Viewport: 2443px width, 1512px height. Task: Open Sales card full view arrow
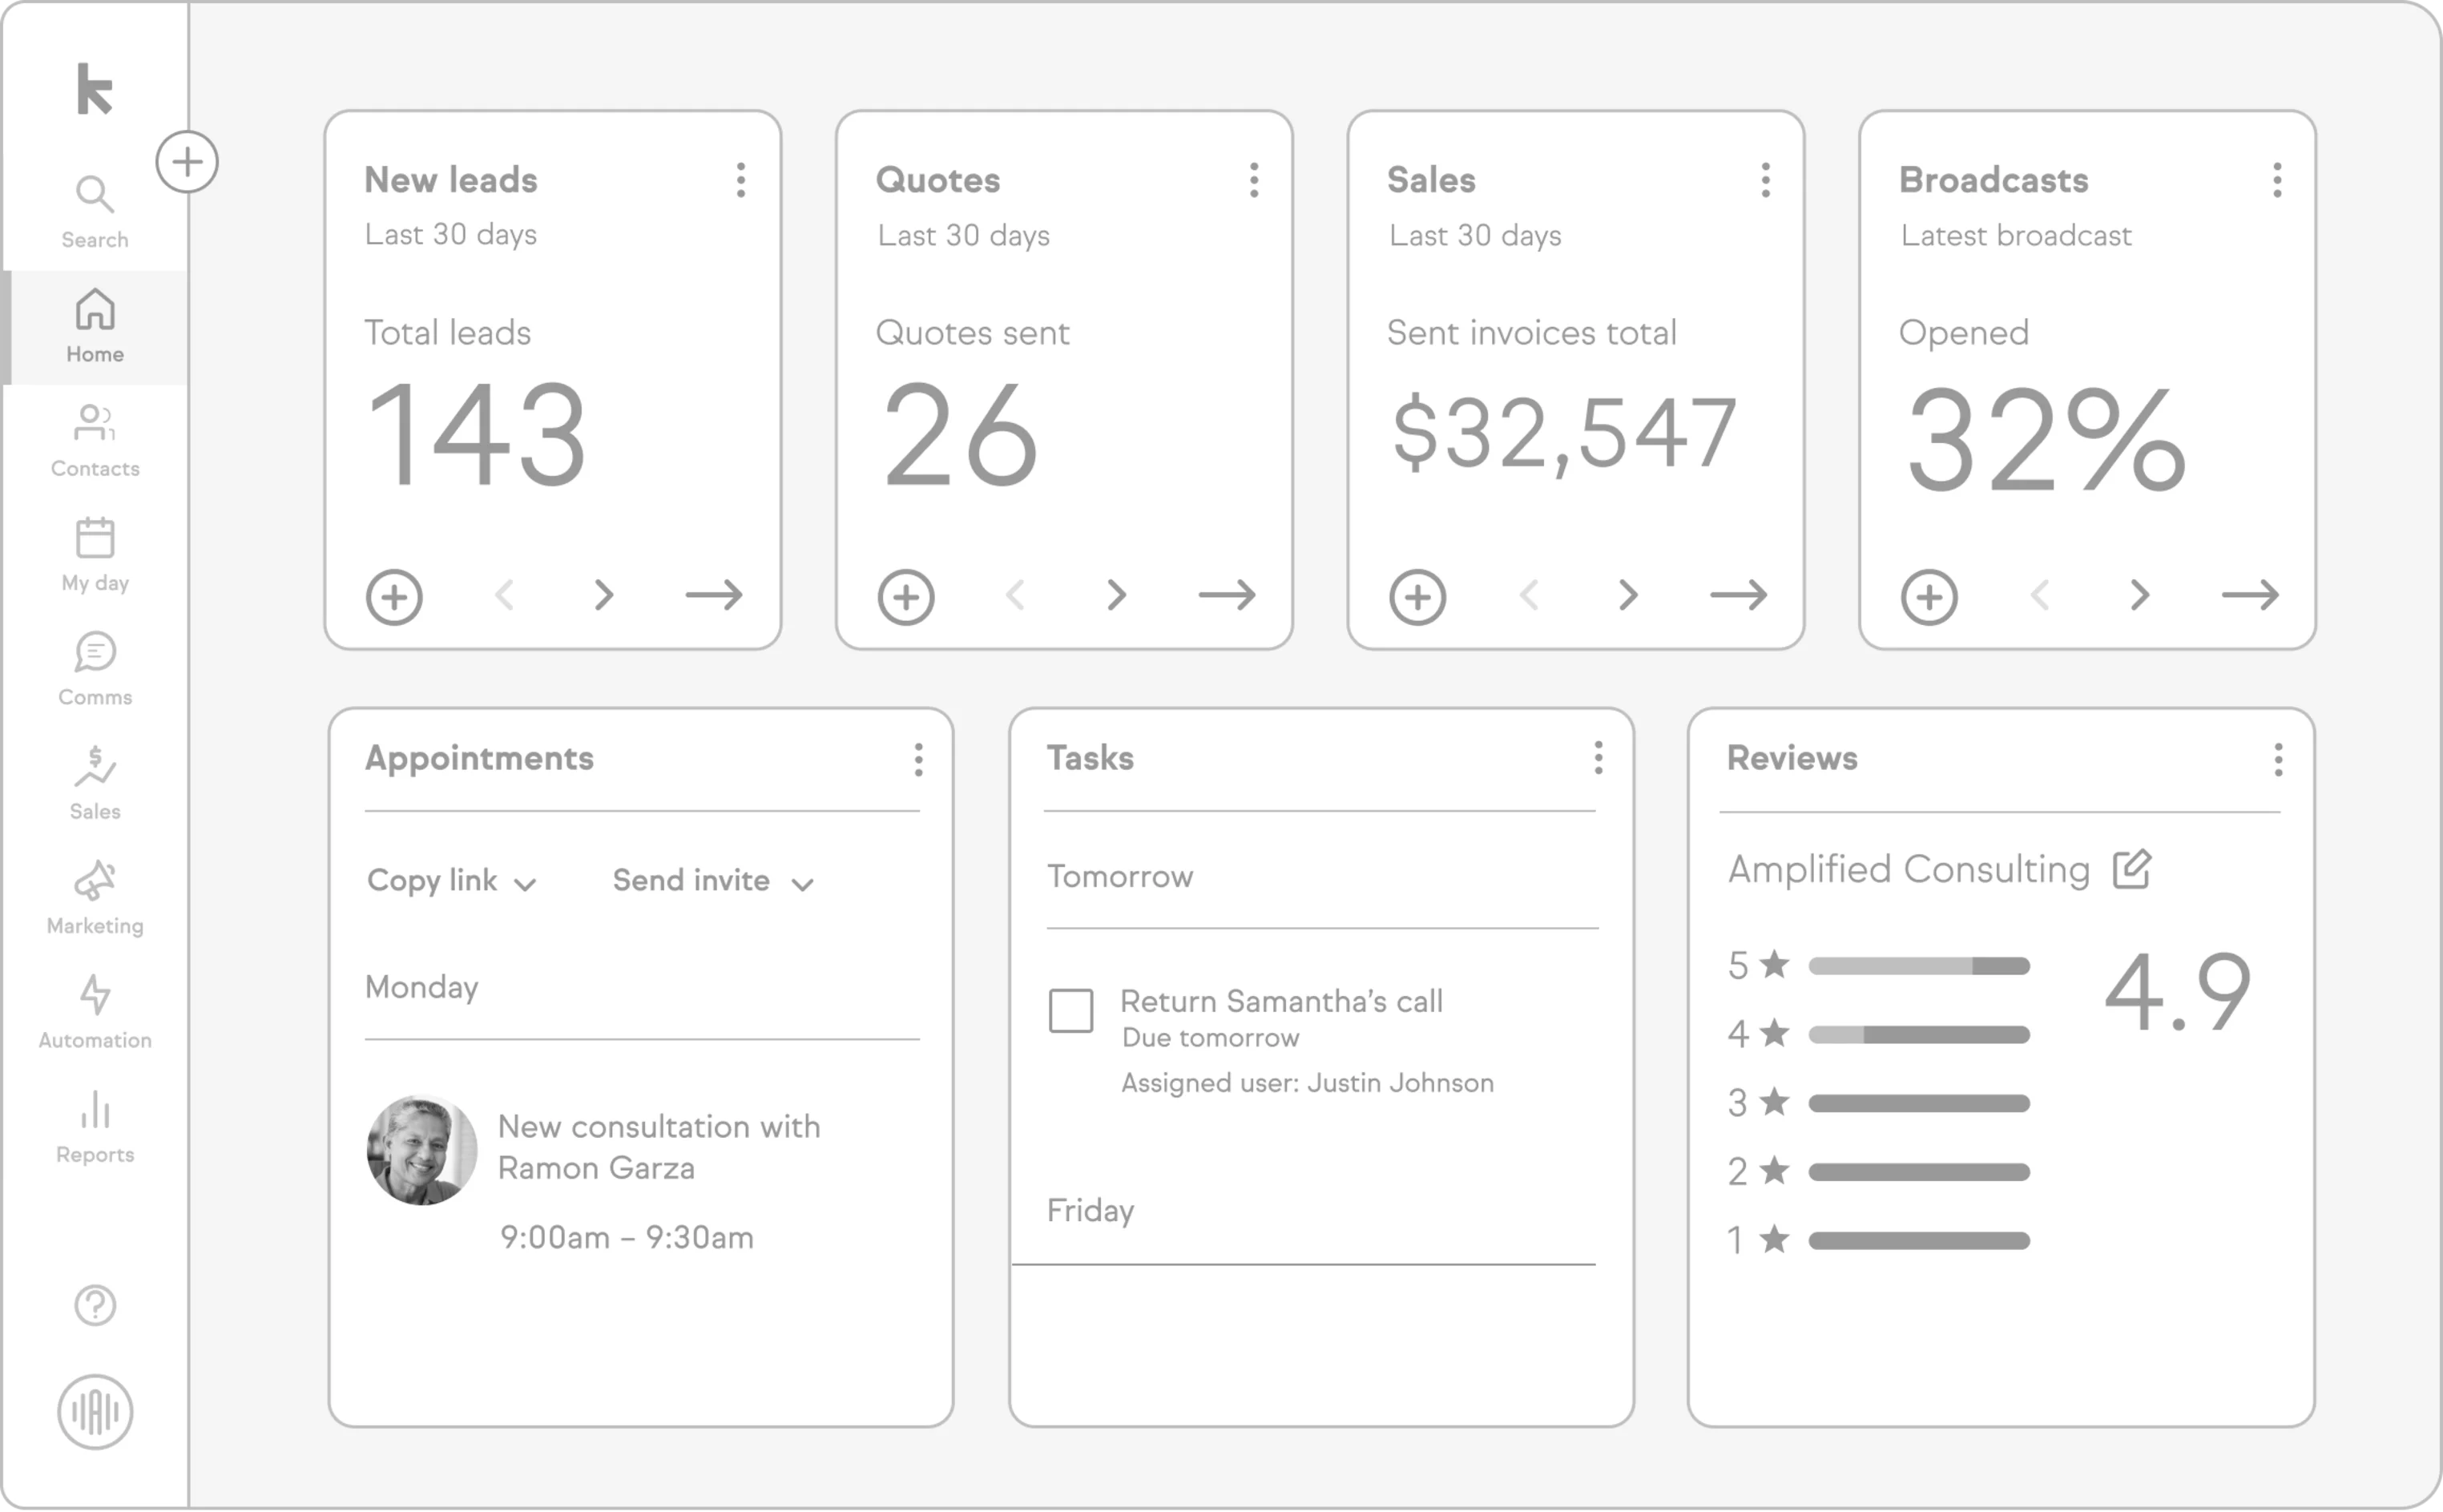point(1738,596)
